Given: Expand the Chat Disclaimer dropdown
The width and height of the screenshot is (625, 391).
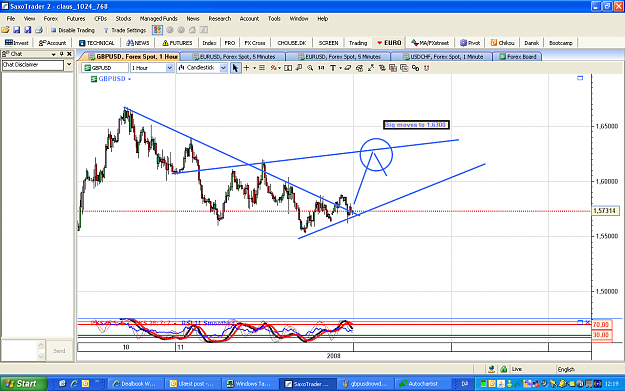Looking at the screenshot, I should (x=69, y=65).
